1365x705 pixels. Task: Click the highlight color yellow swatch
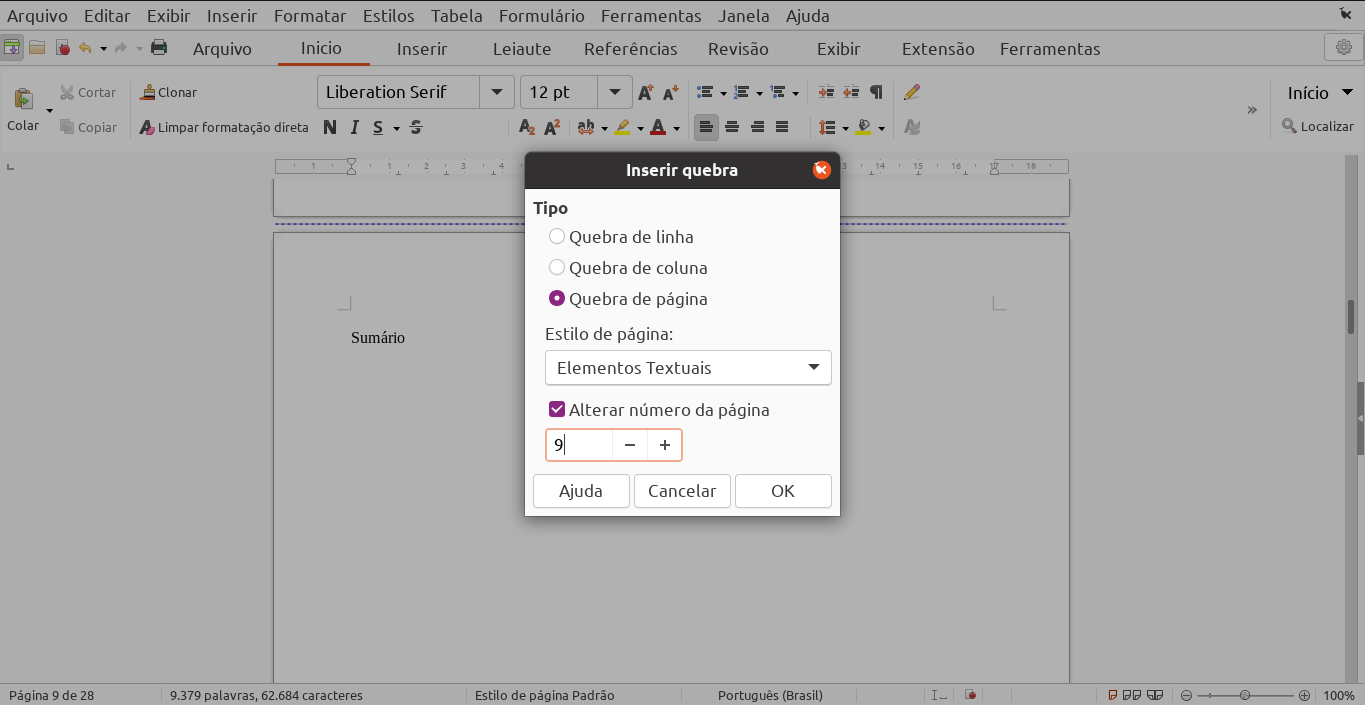pyautogui.click(x=622, y=127)
